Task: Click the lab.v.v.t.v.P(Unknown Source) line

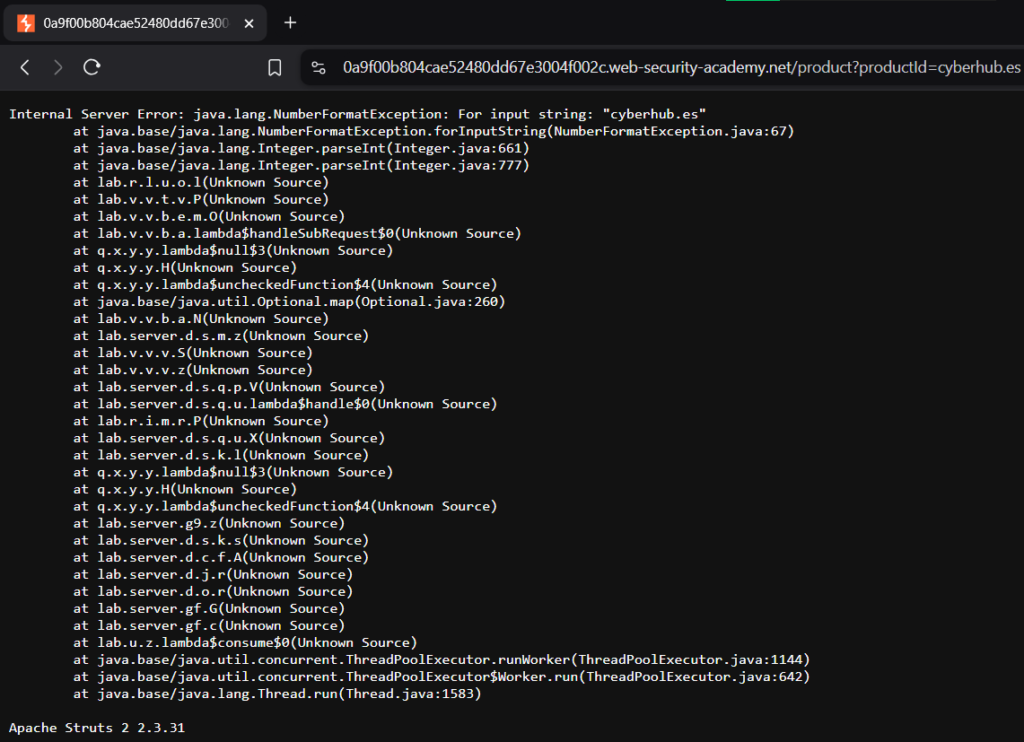Action: [201, 199]
